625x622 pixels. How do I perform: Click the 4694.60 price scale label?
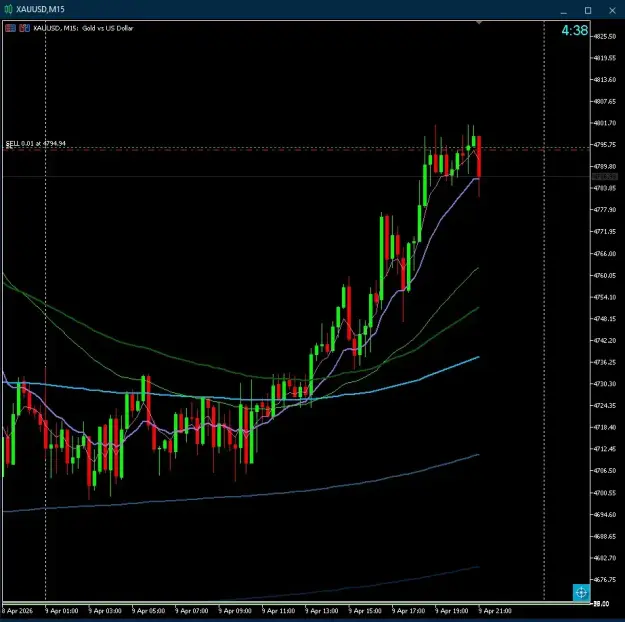[x=605, y=514]
